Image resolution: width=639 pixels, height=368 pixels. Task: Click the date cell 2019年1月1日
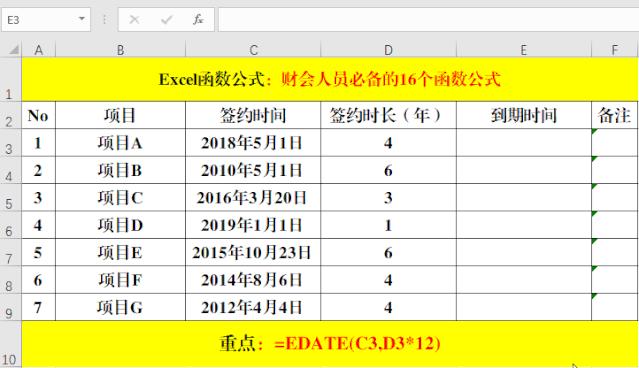[253, 225]
